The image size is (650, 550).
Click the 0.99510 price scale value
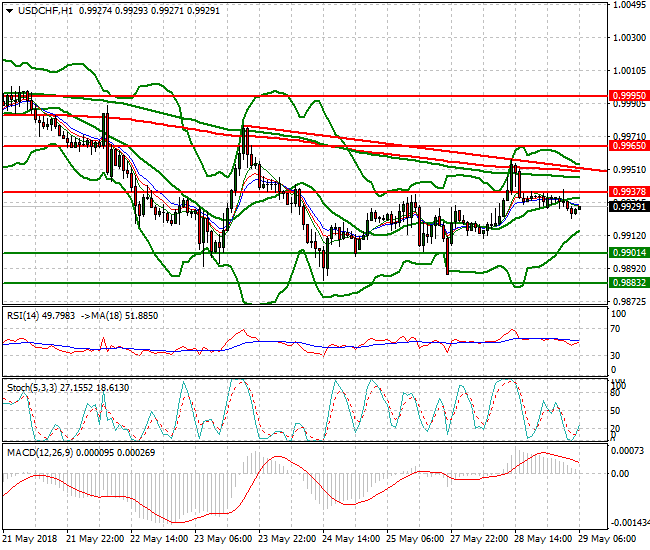point(629,170)
